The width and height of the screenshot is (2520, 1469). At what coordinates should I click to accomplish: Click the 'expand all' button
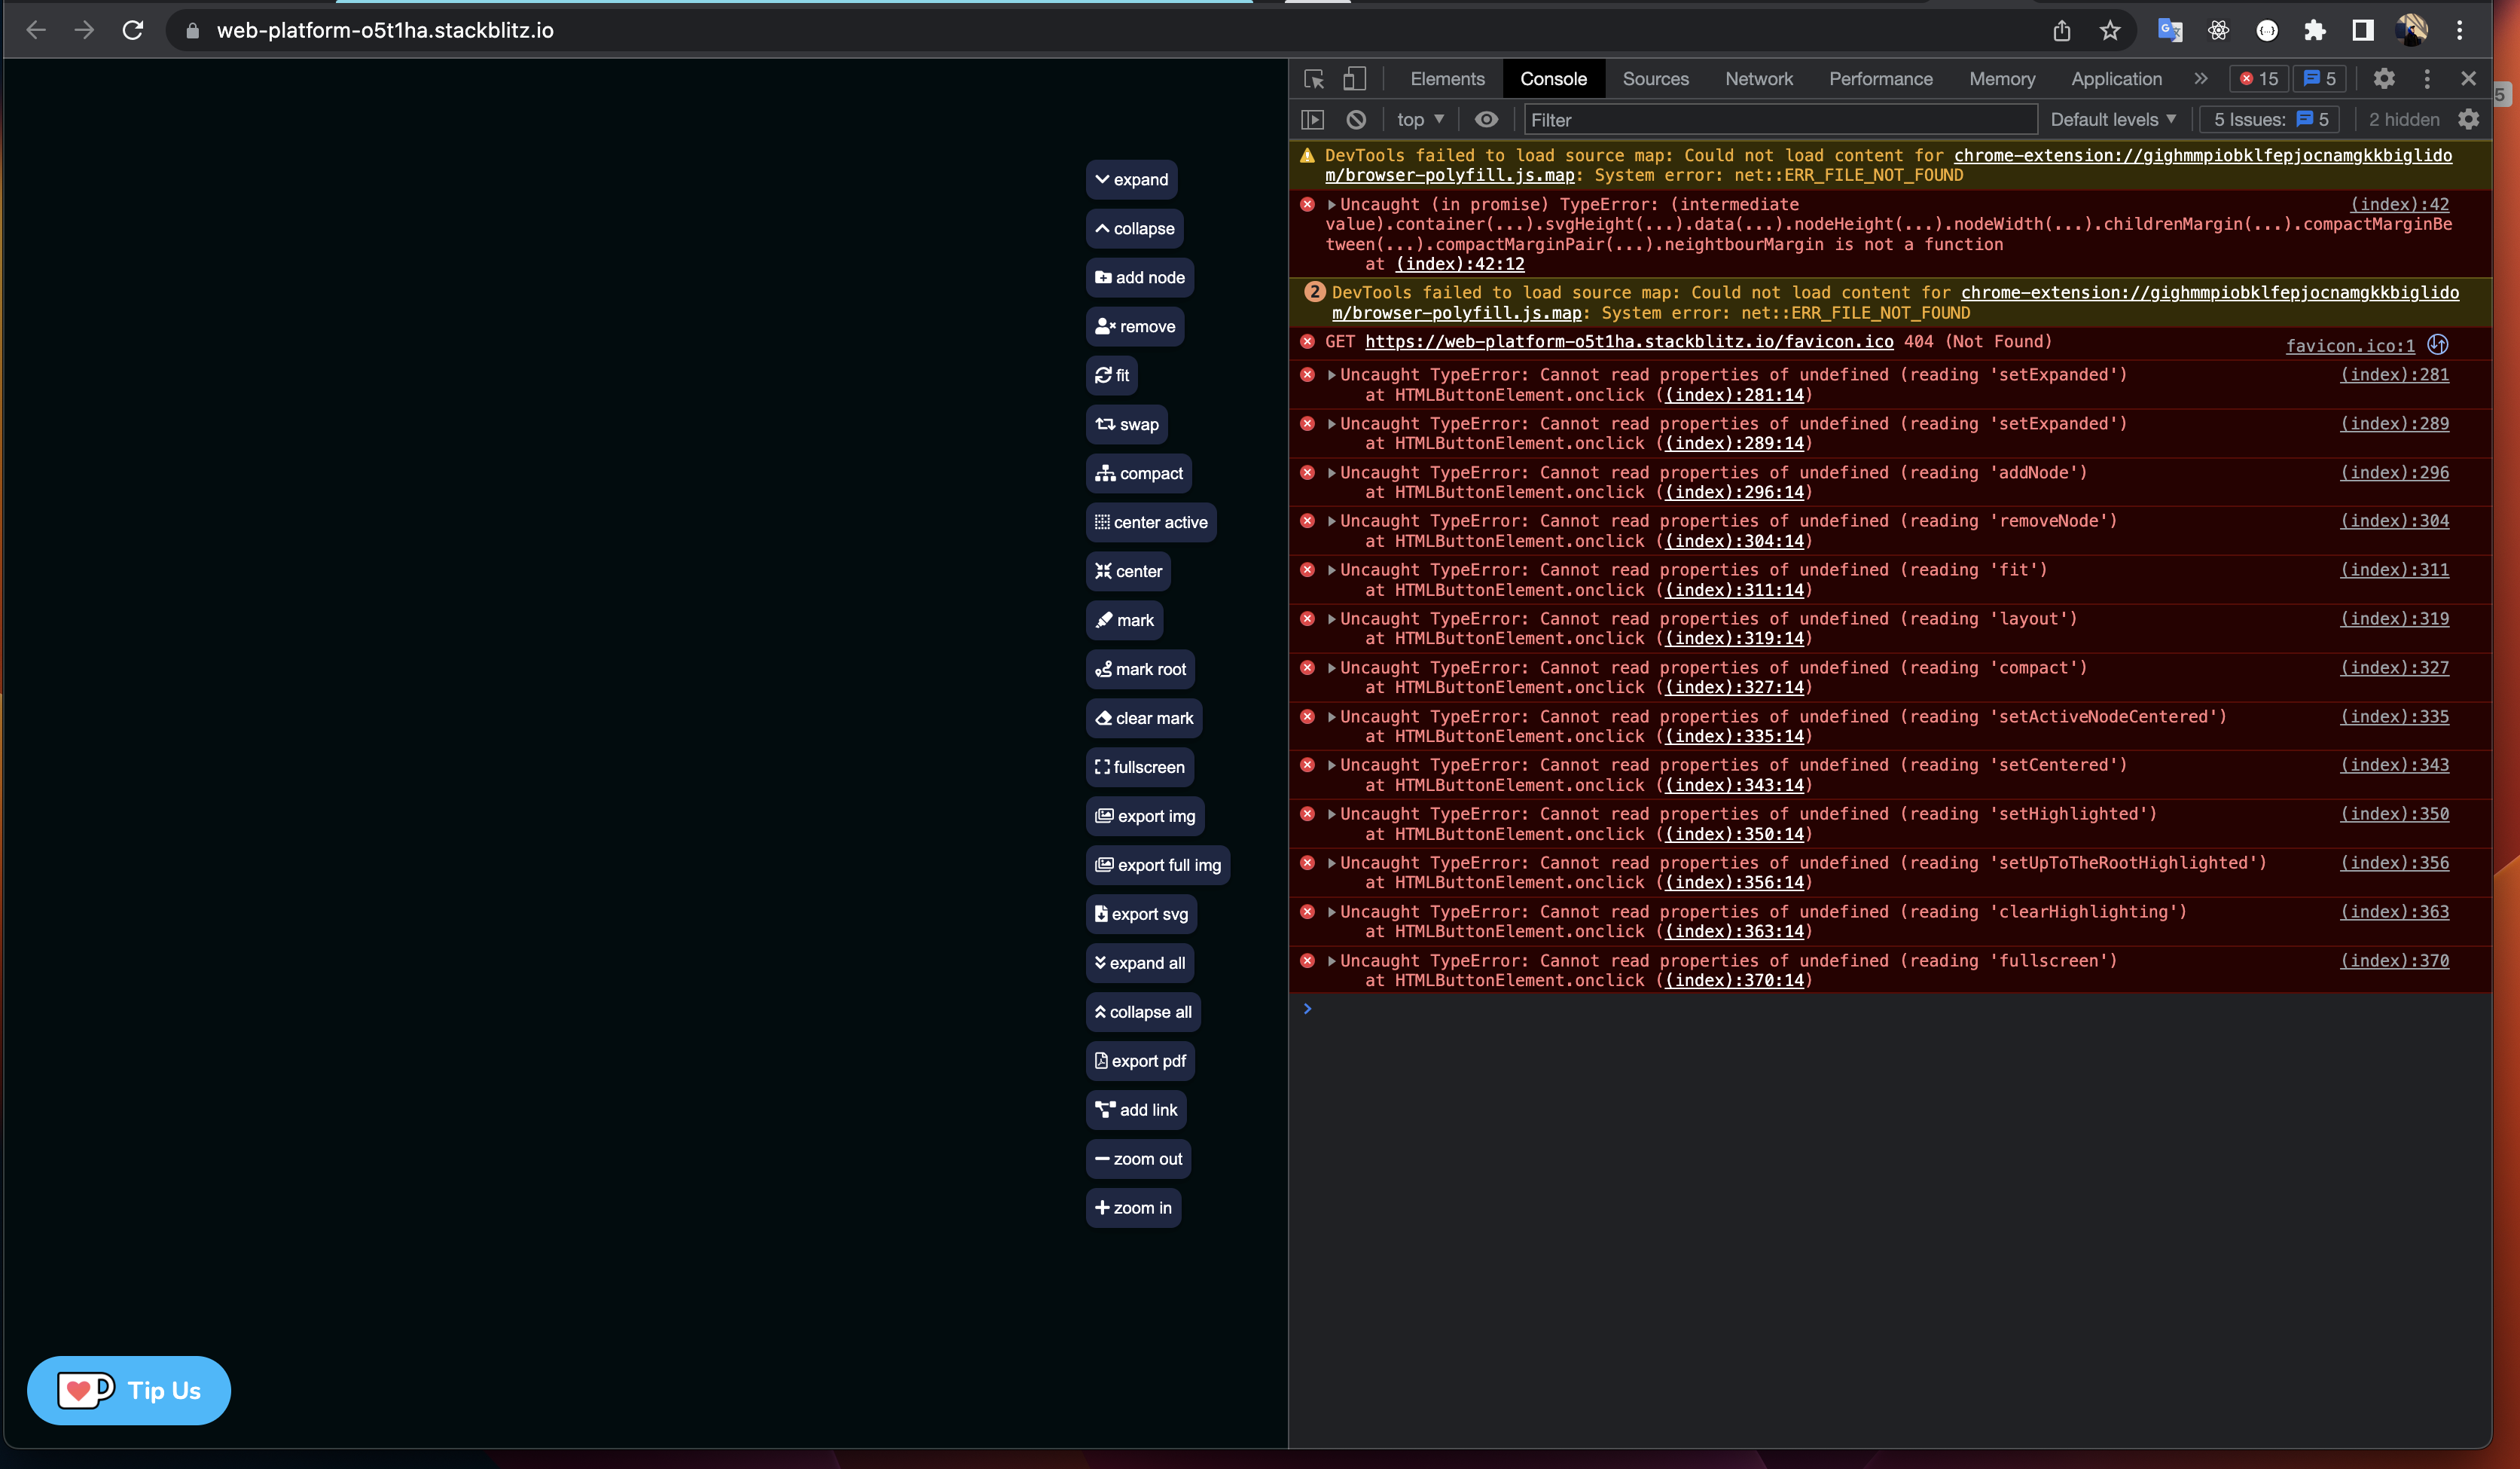coord(1139,963)
